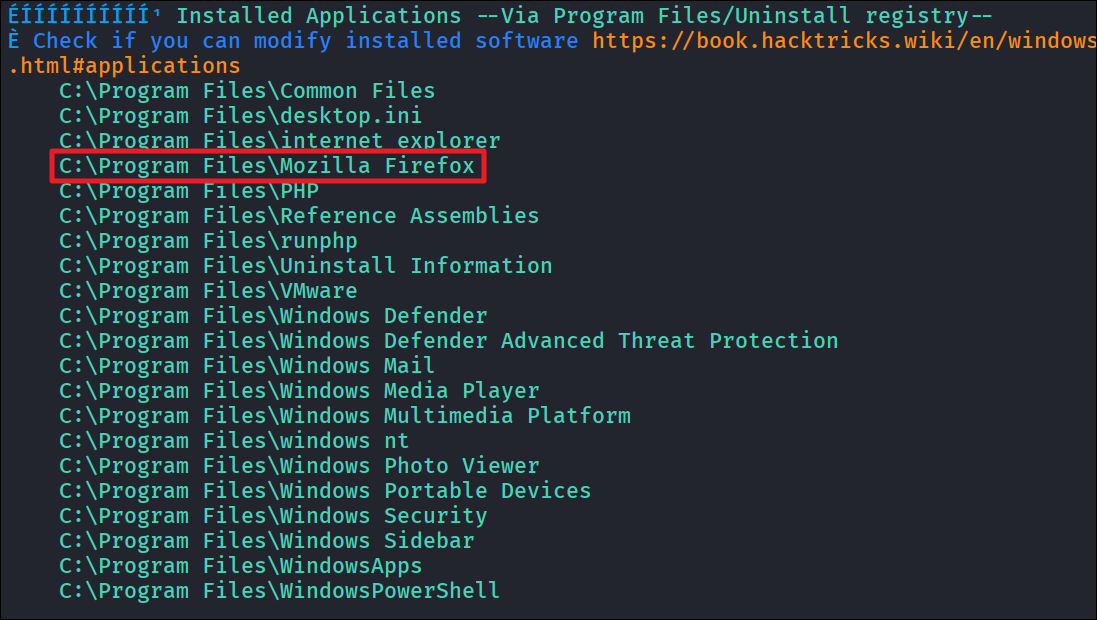Click the windows nt path line
The width and height of the screenshot is (1097, 620).
pyautogui.click(x=234, y=441)
